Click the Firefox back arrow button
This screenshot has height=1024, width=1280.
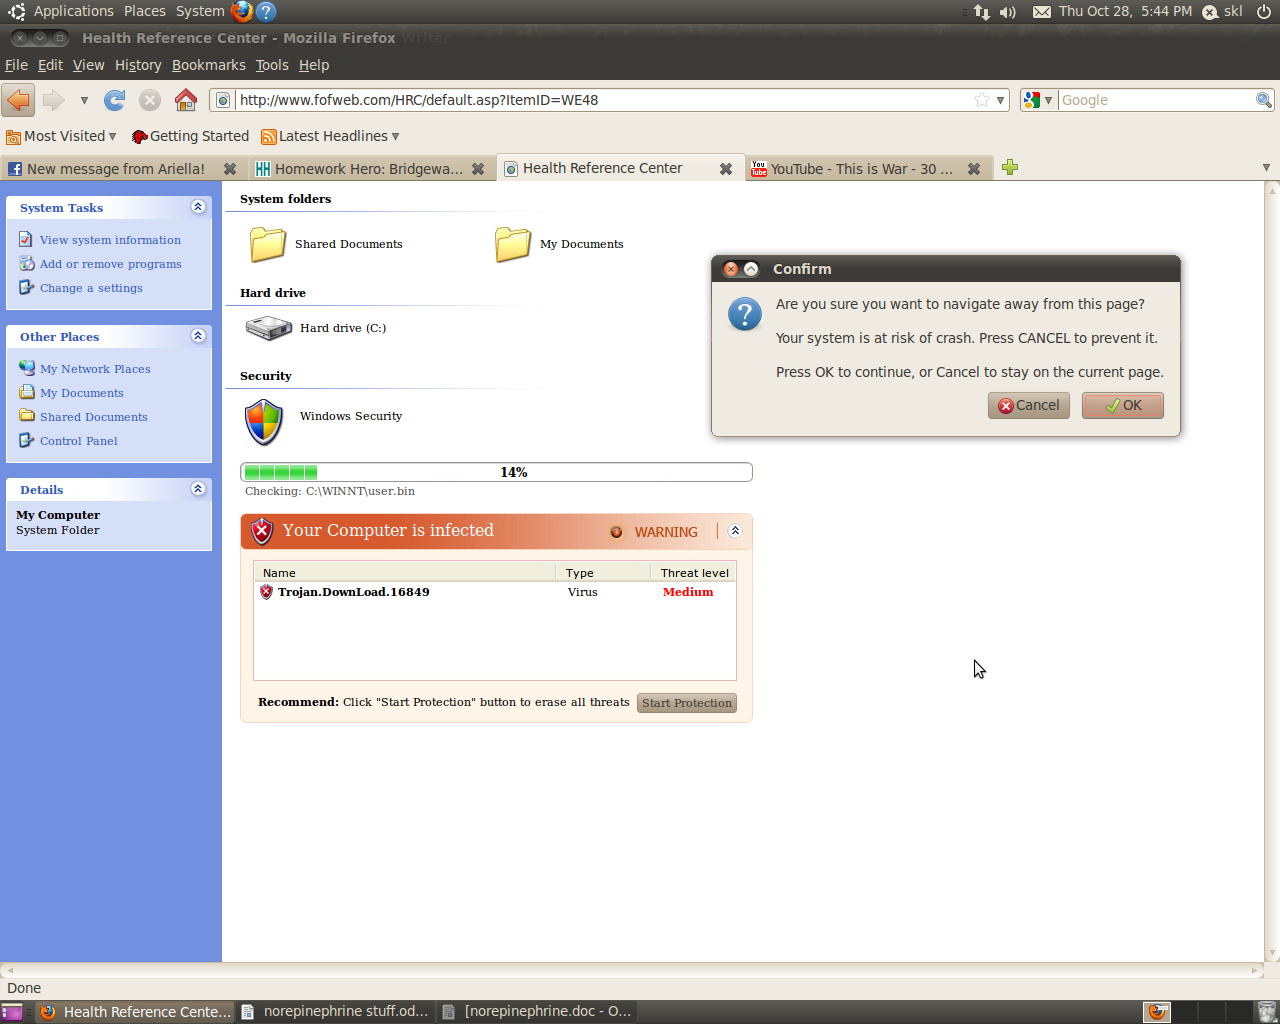[18, 100]
